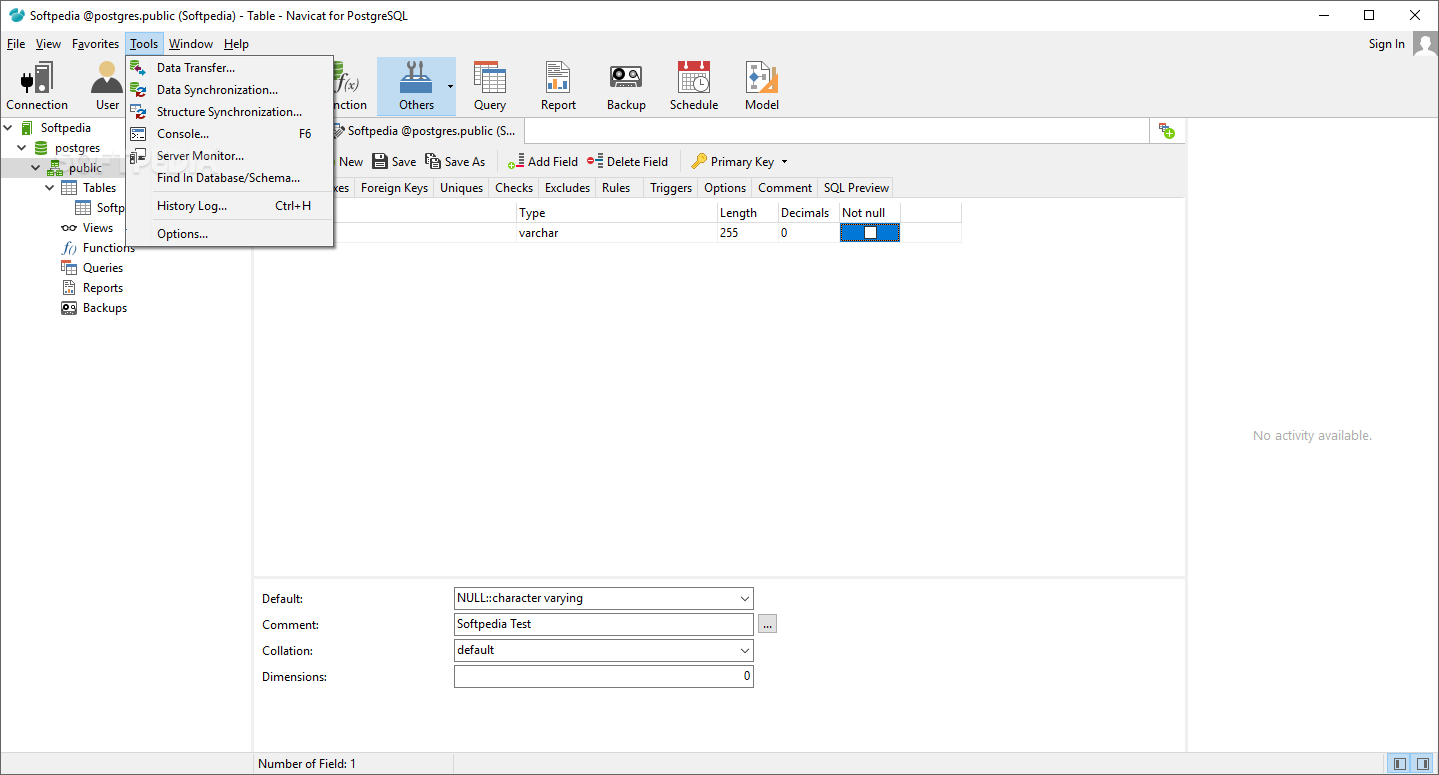Image resolution: width=1439 pixels, height=775 pixels.
Task: Switch to the Excludes tab
Action: point(567,188)
